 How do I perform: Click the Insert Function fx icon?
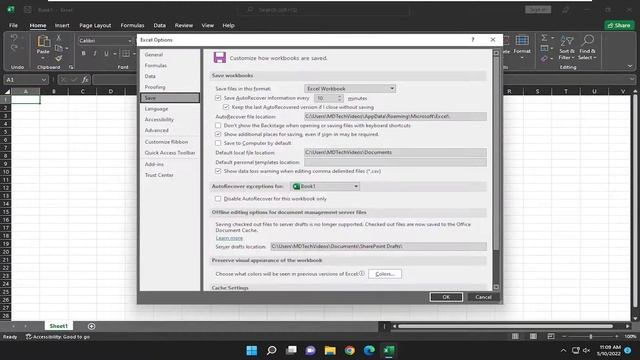click(x=85, y=80)
